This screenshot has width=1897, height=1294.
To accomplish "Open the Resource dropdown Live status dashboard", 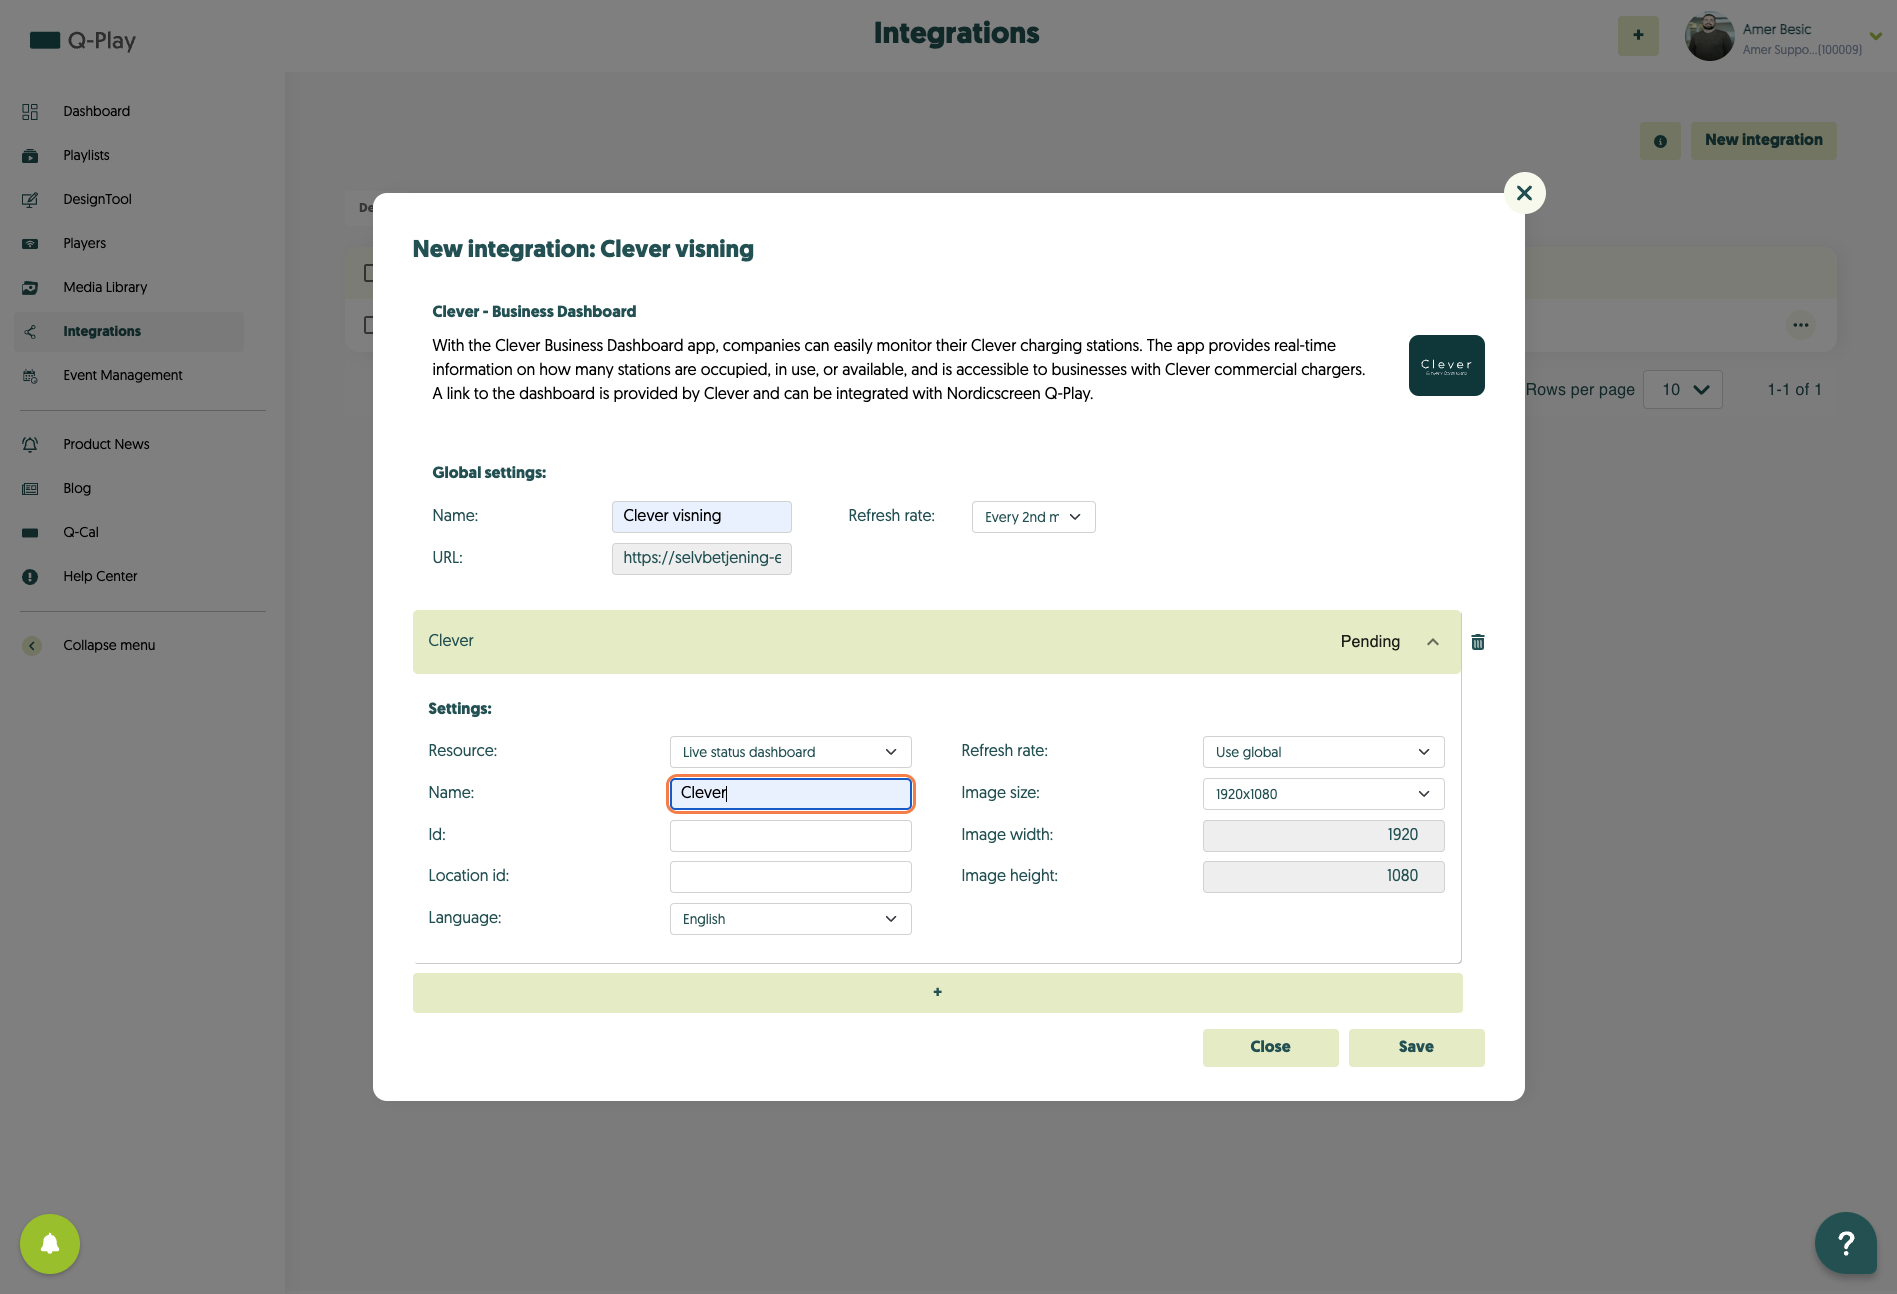I will (x=790, y=752).
